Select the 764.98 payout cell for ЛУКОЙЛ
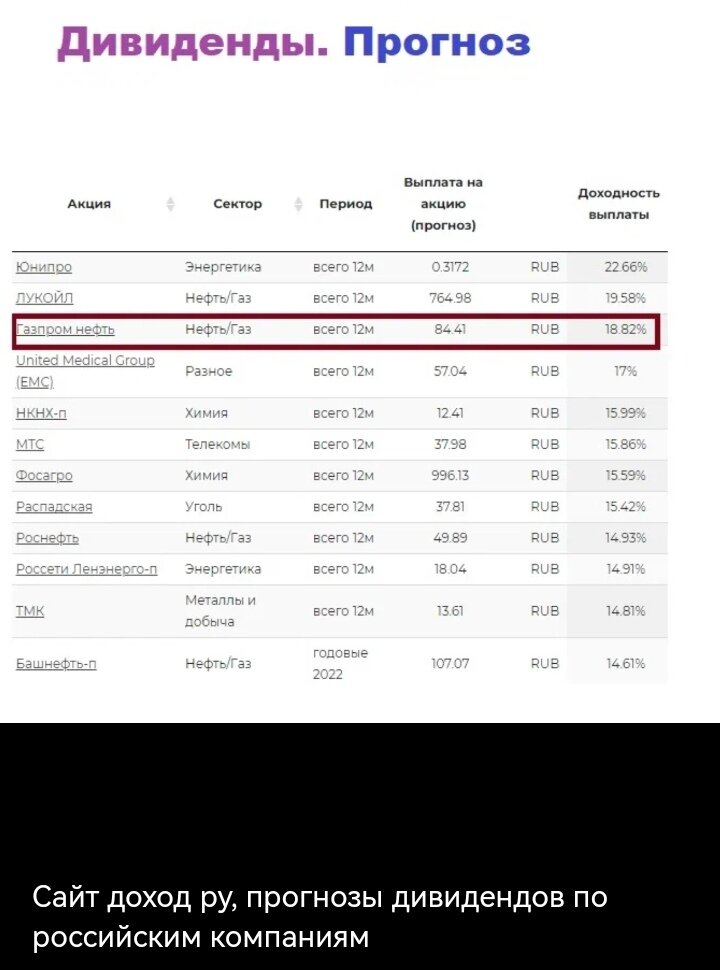The height and width of the screenshot is (970, 720). [450, 298]
